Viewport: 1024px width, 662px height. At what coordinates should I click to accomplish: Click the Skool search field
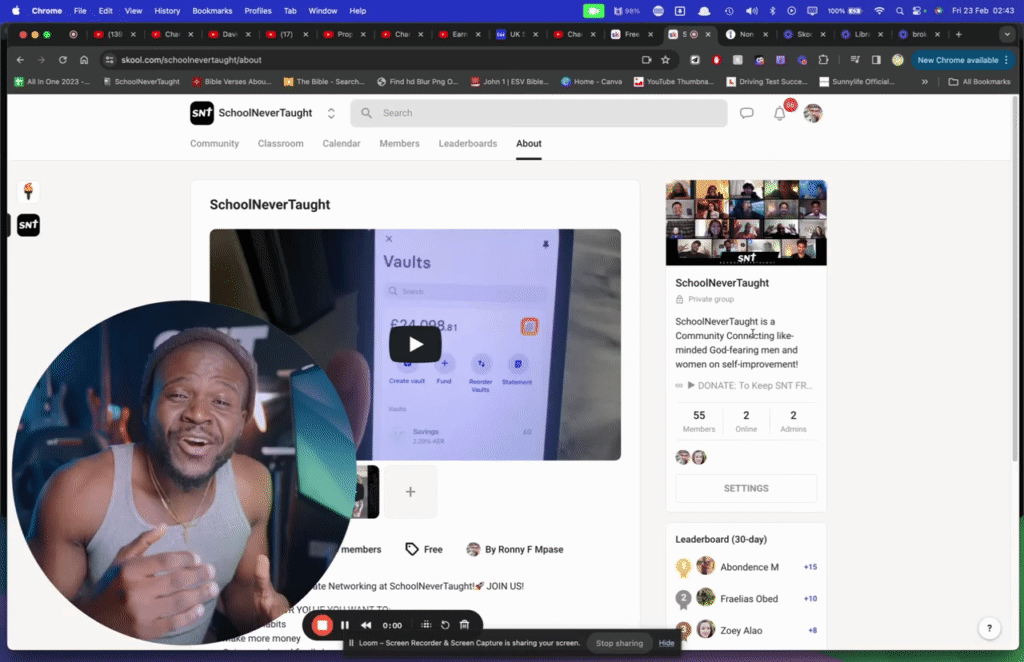pyautogui.click(x=539, y=113)
